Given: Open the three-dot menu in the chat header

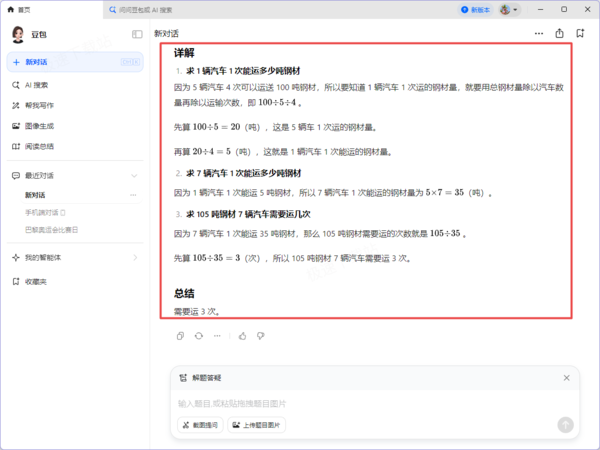Looking at the screenshot, I should pyautogui.click(x=539, y=34).
